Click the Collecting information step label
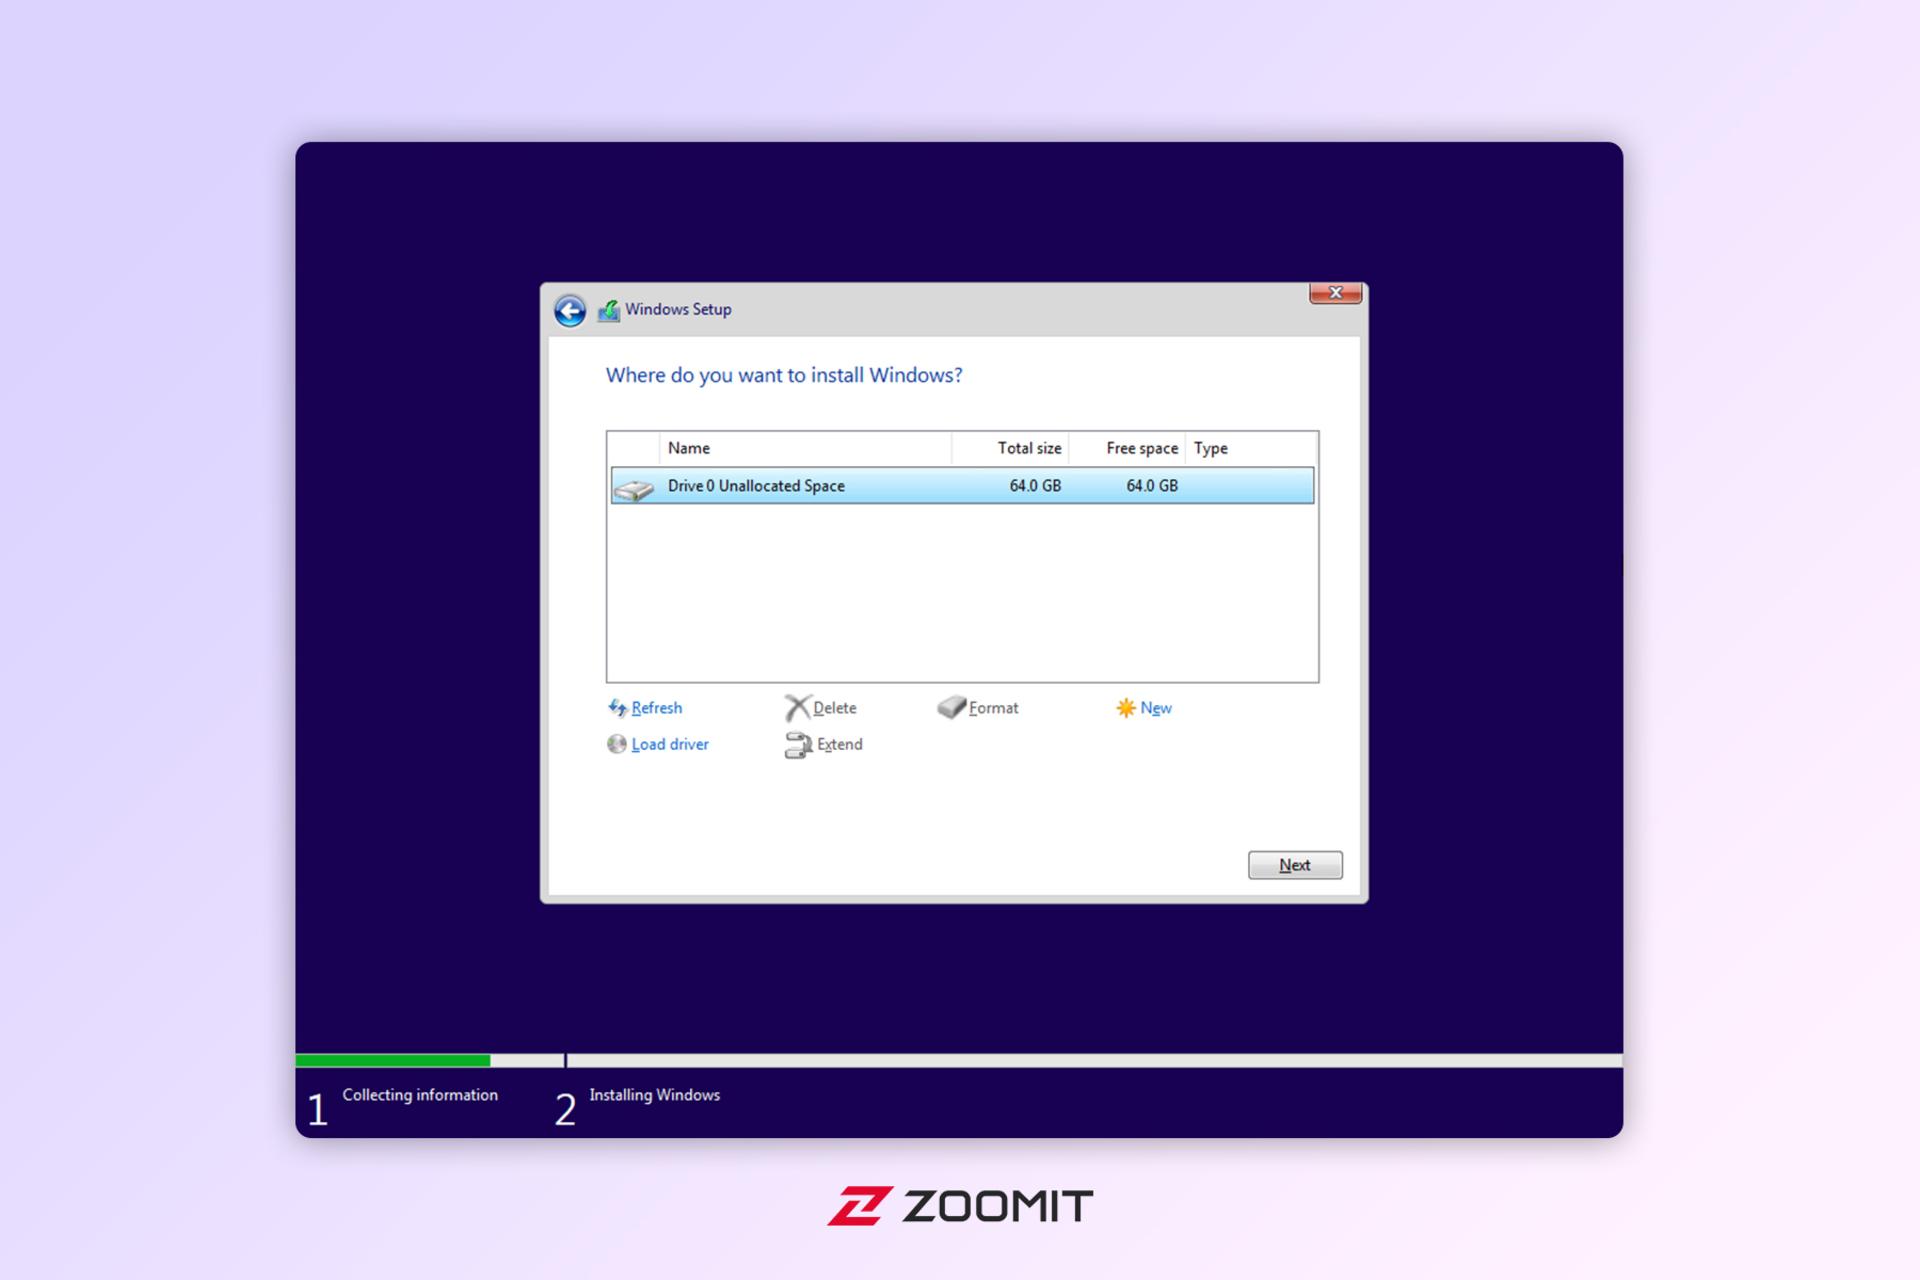This screenshot has height=1280, width=1920. pos(420,1095)
